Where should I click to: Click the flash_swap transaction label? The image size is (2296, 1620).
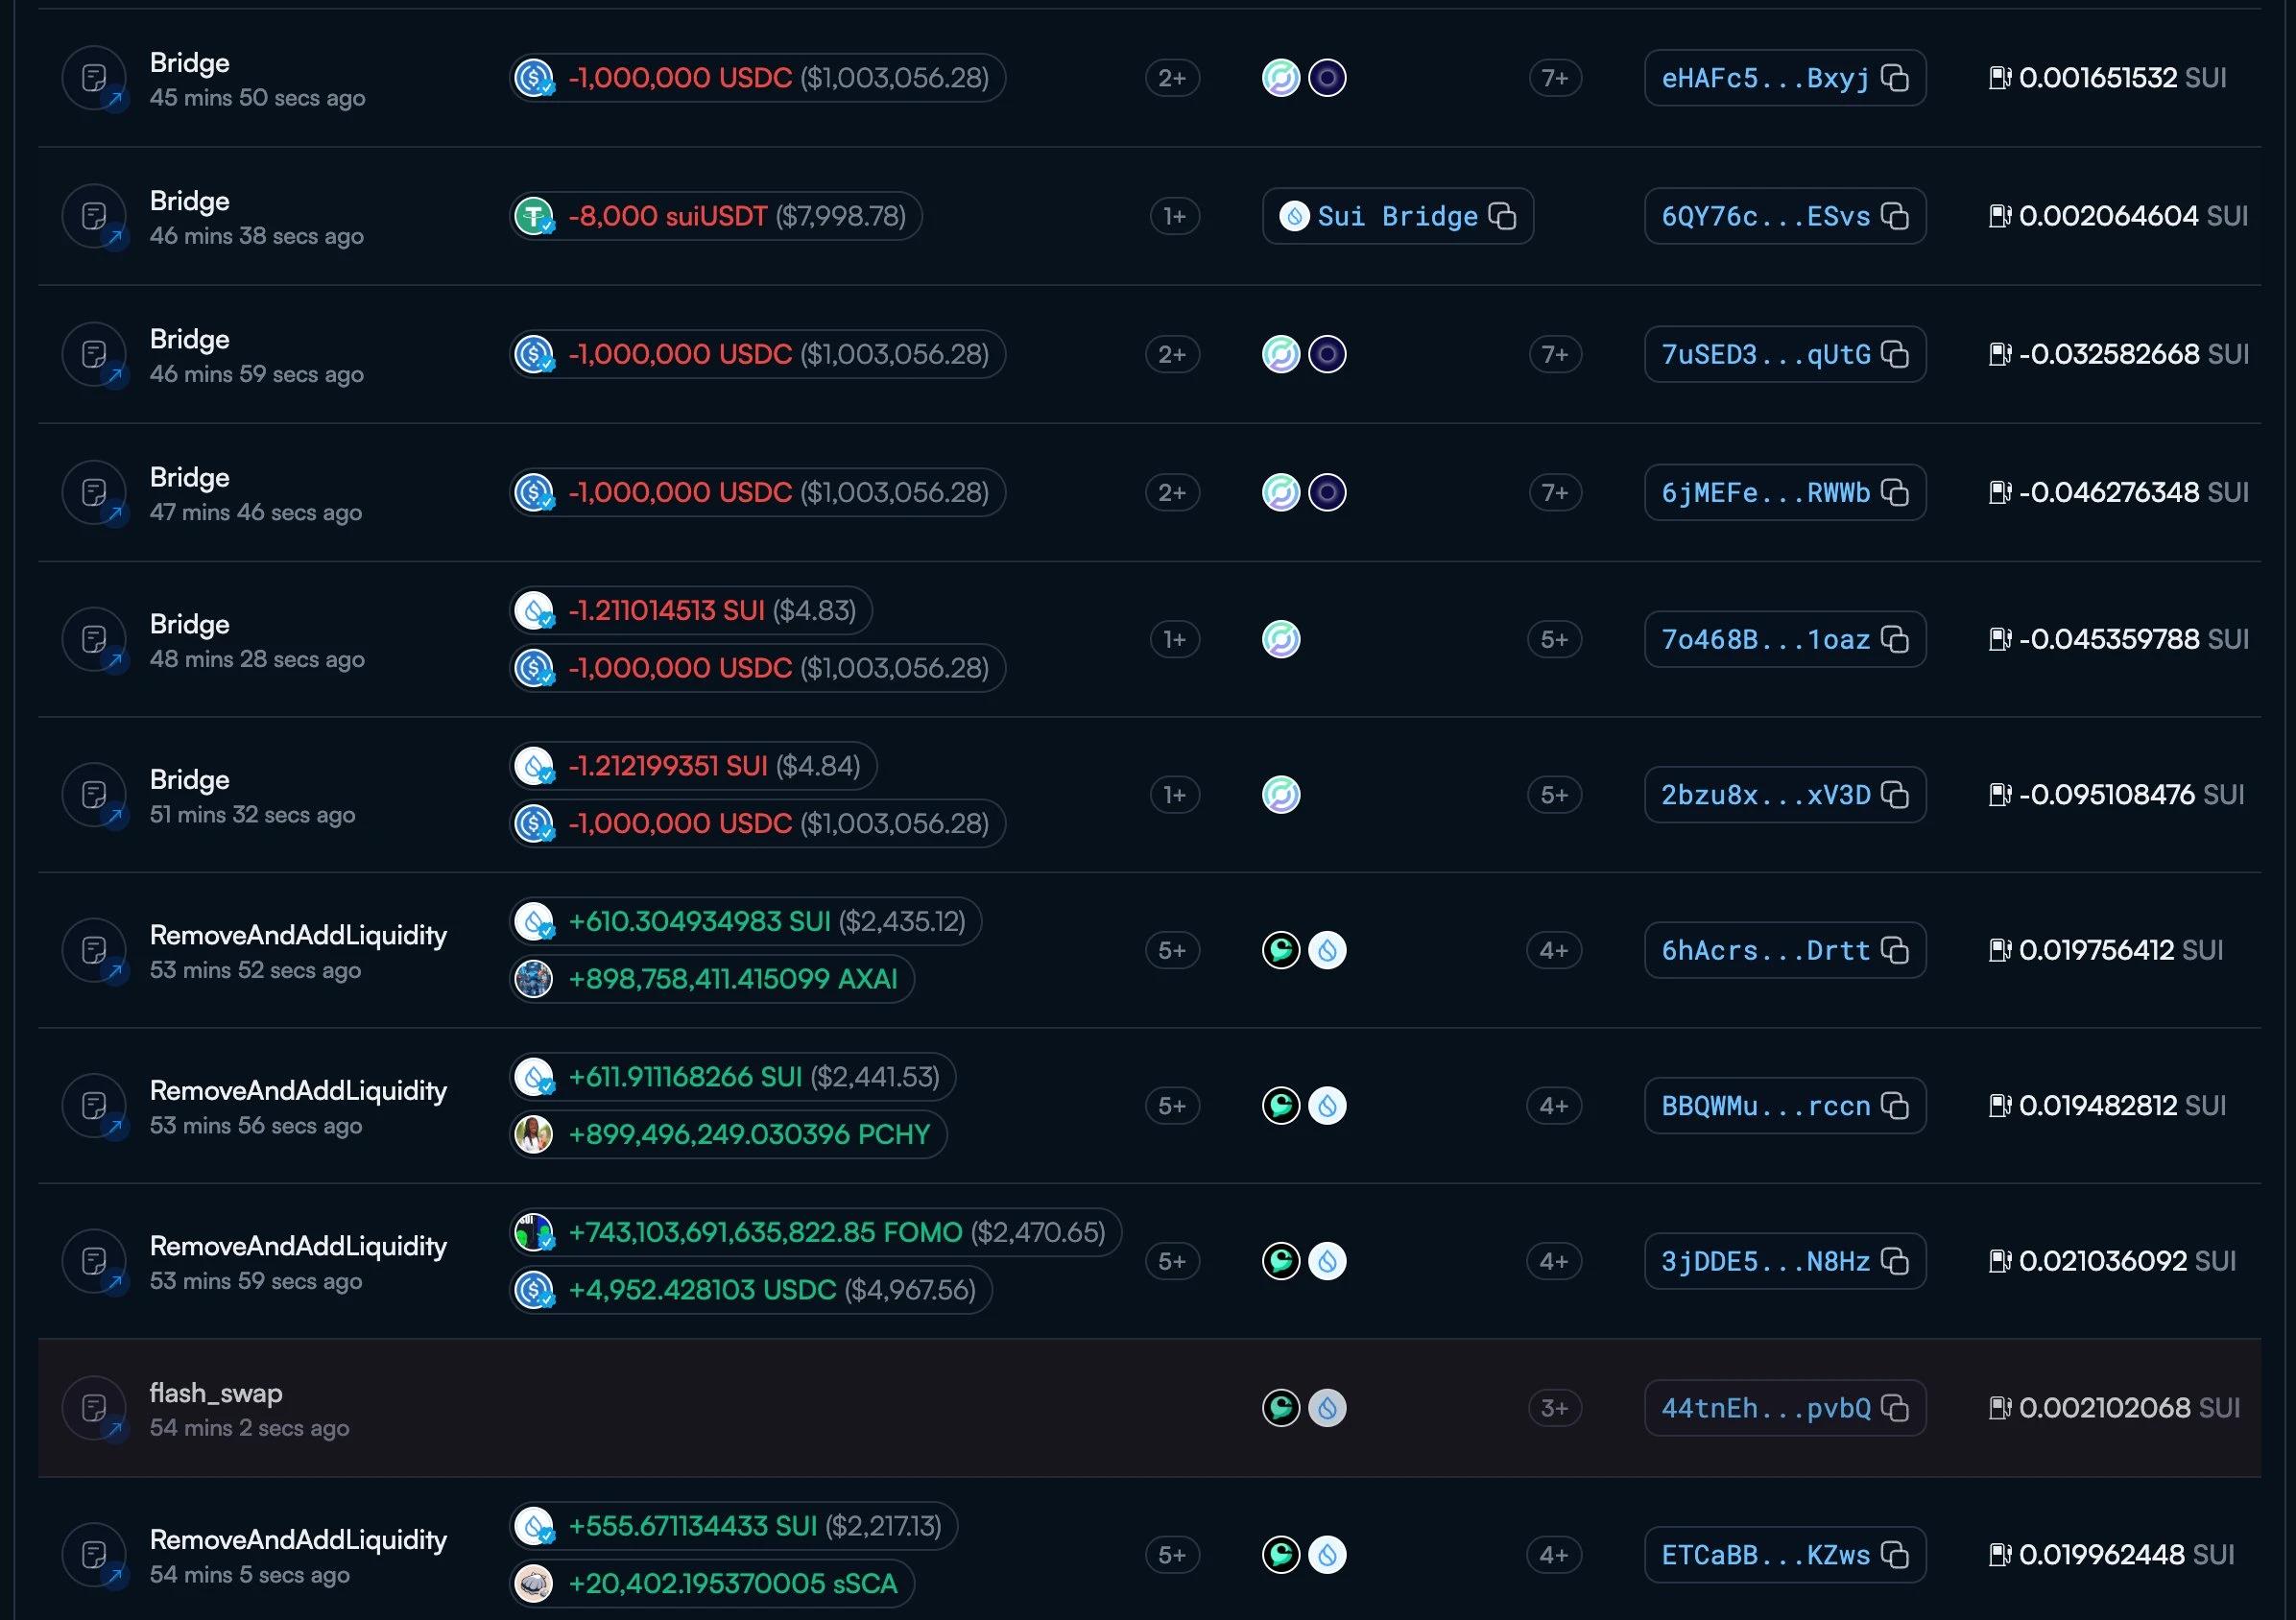(x=216, y=1393)
